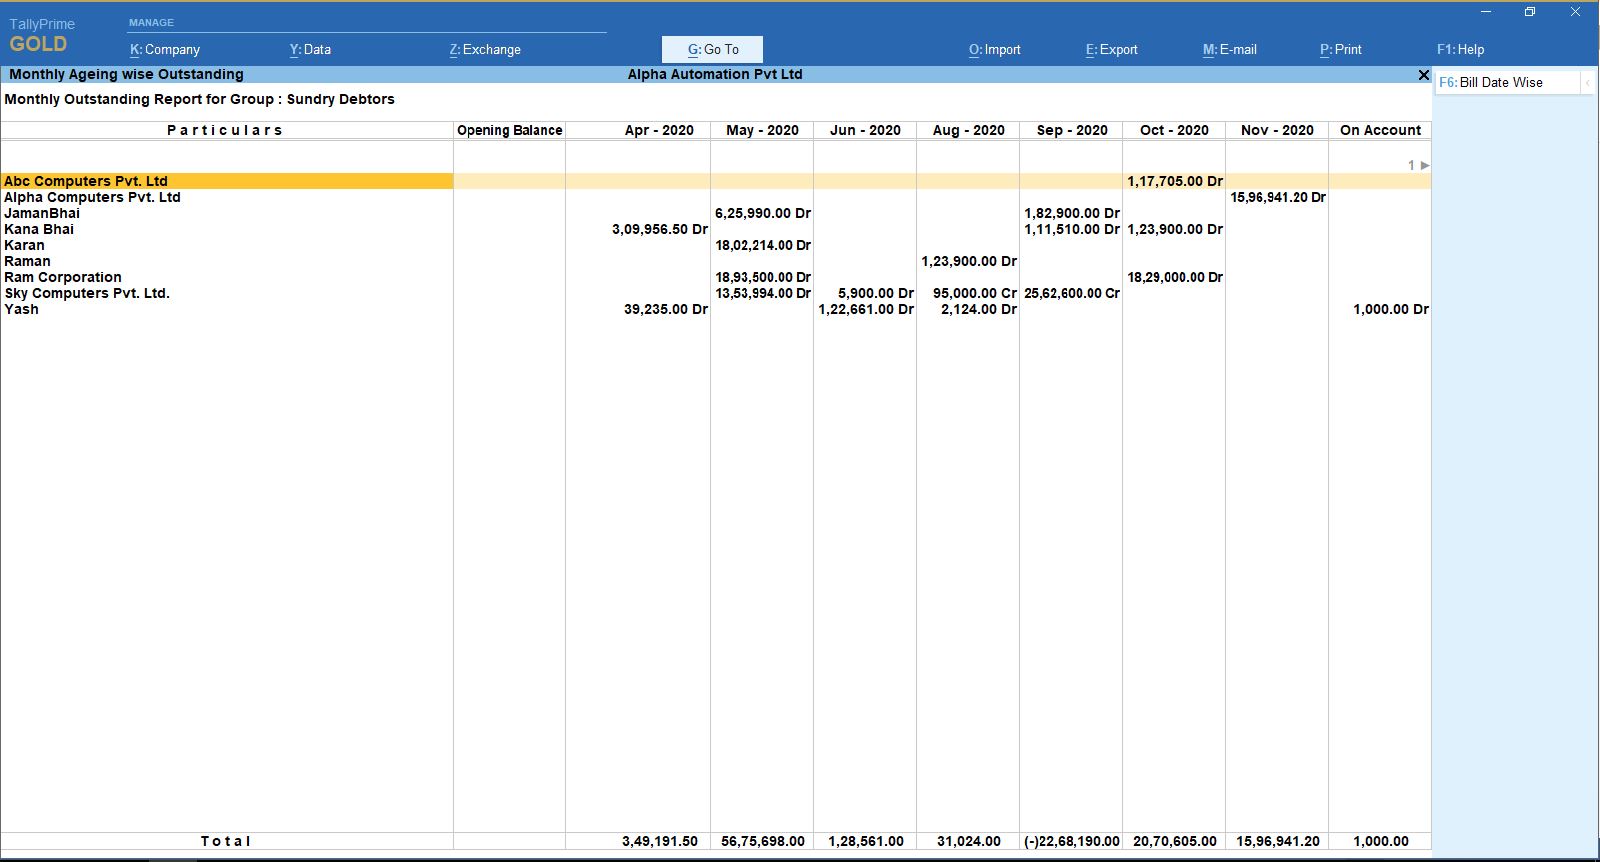Click the column scroll arrow next to 1

coord(1425,165)
